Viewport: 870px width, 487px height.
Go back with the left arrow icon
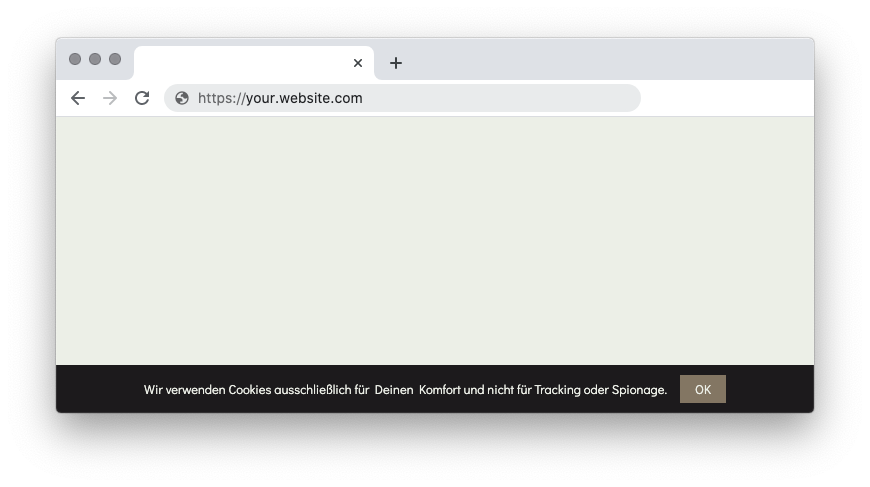[x=78, y=98]
